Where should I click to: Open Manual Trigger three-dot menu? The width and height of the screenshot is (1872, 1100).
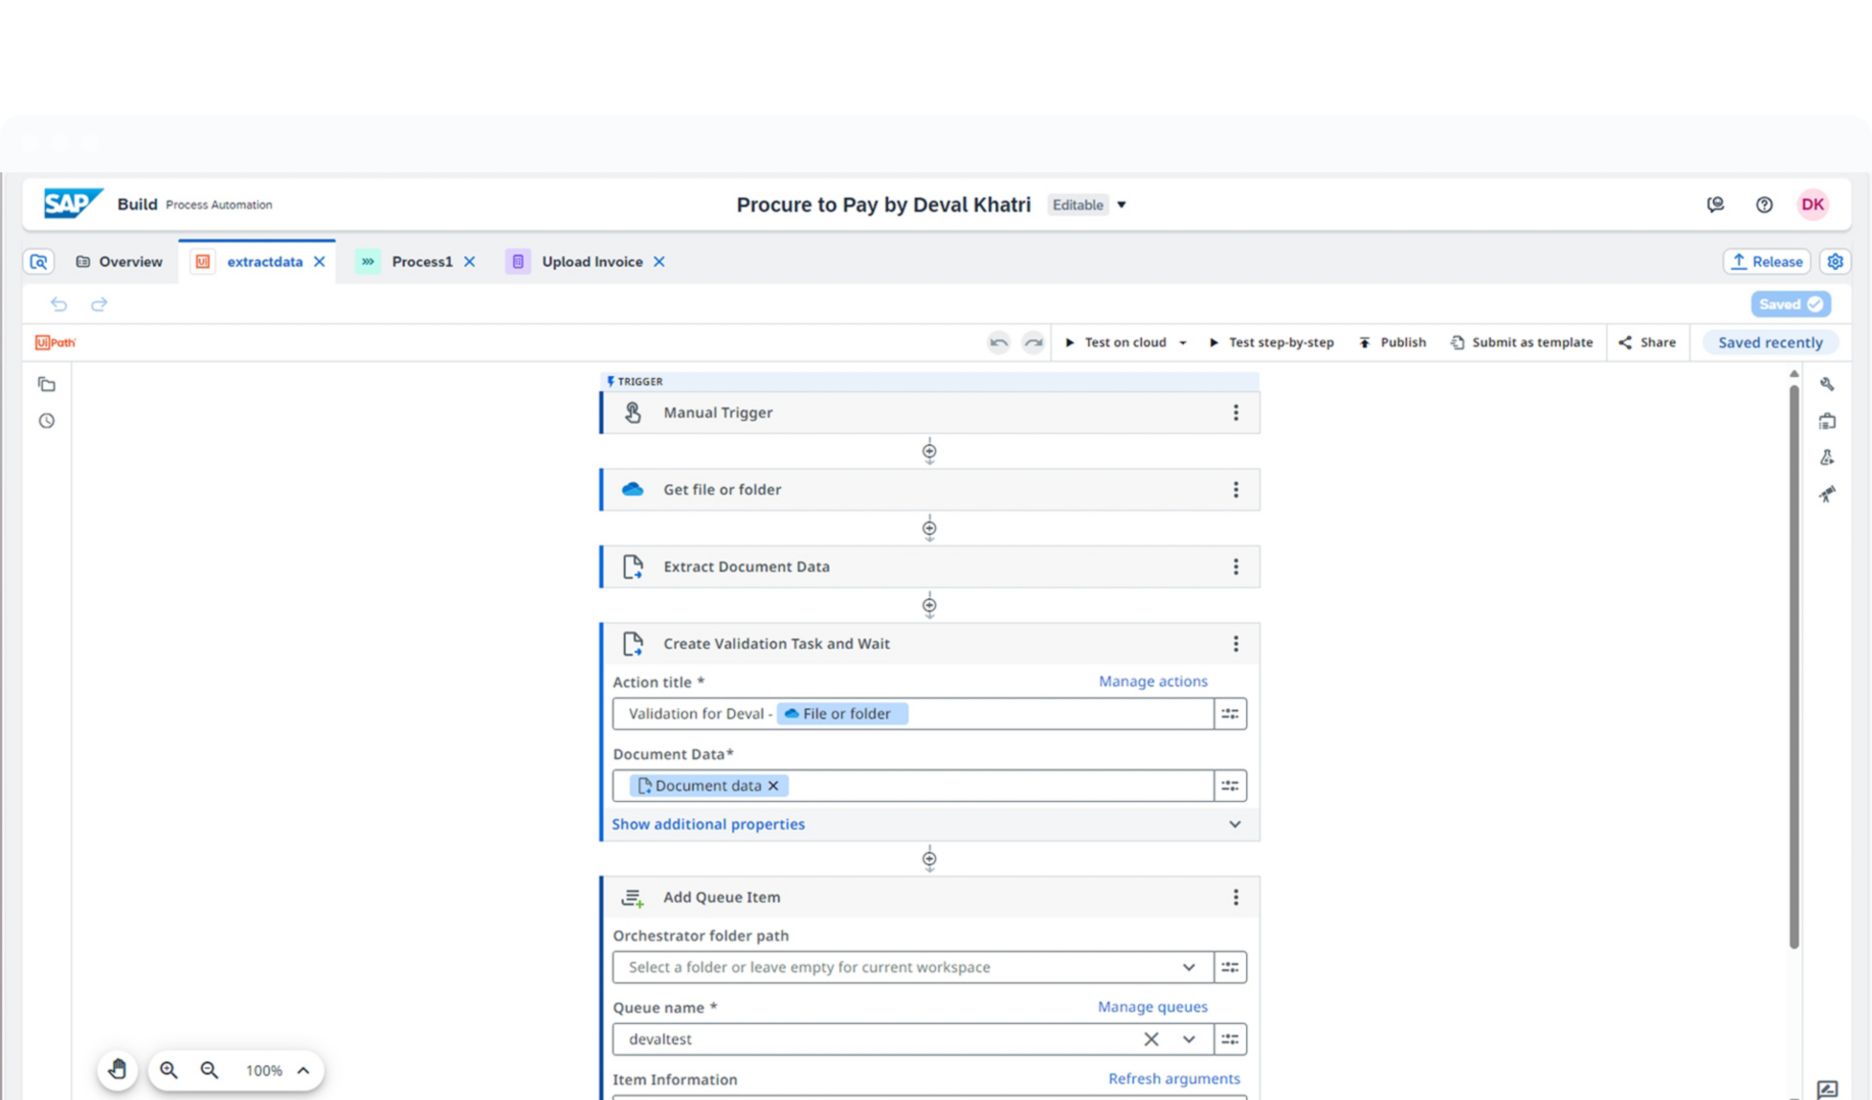pos(1235,413)
